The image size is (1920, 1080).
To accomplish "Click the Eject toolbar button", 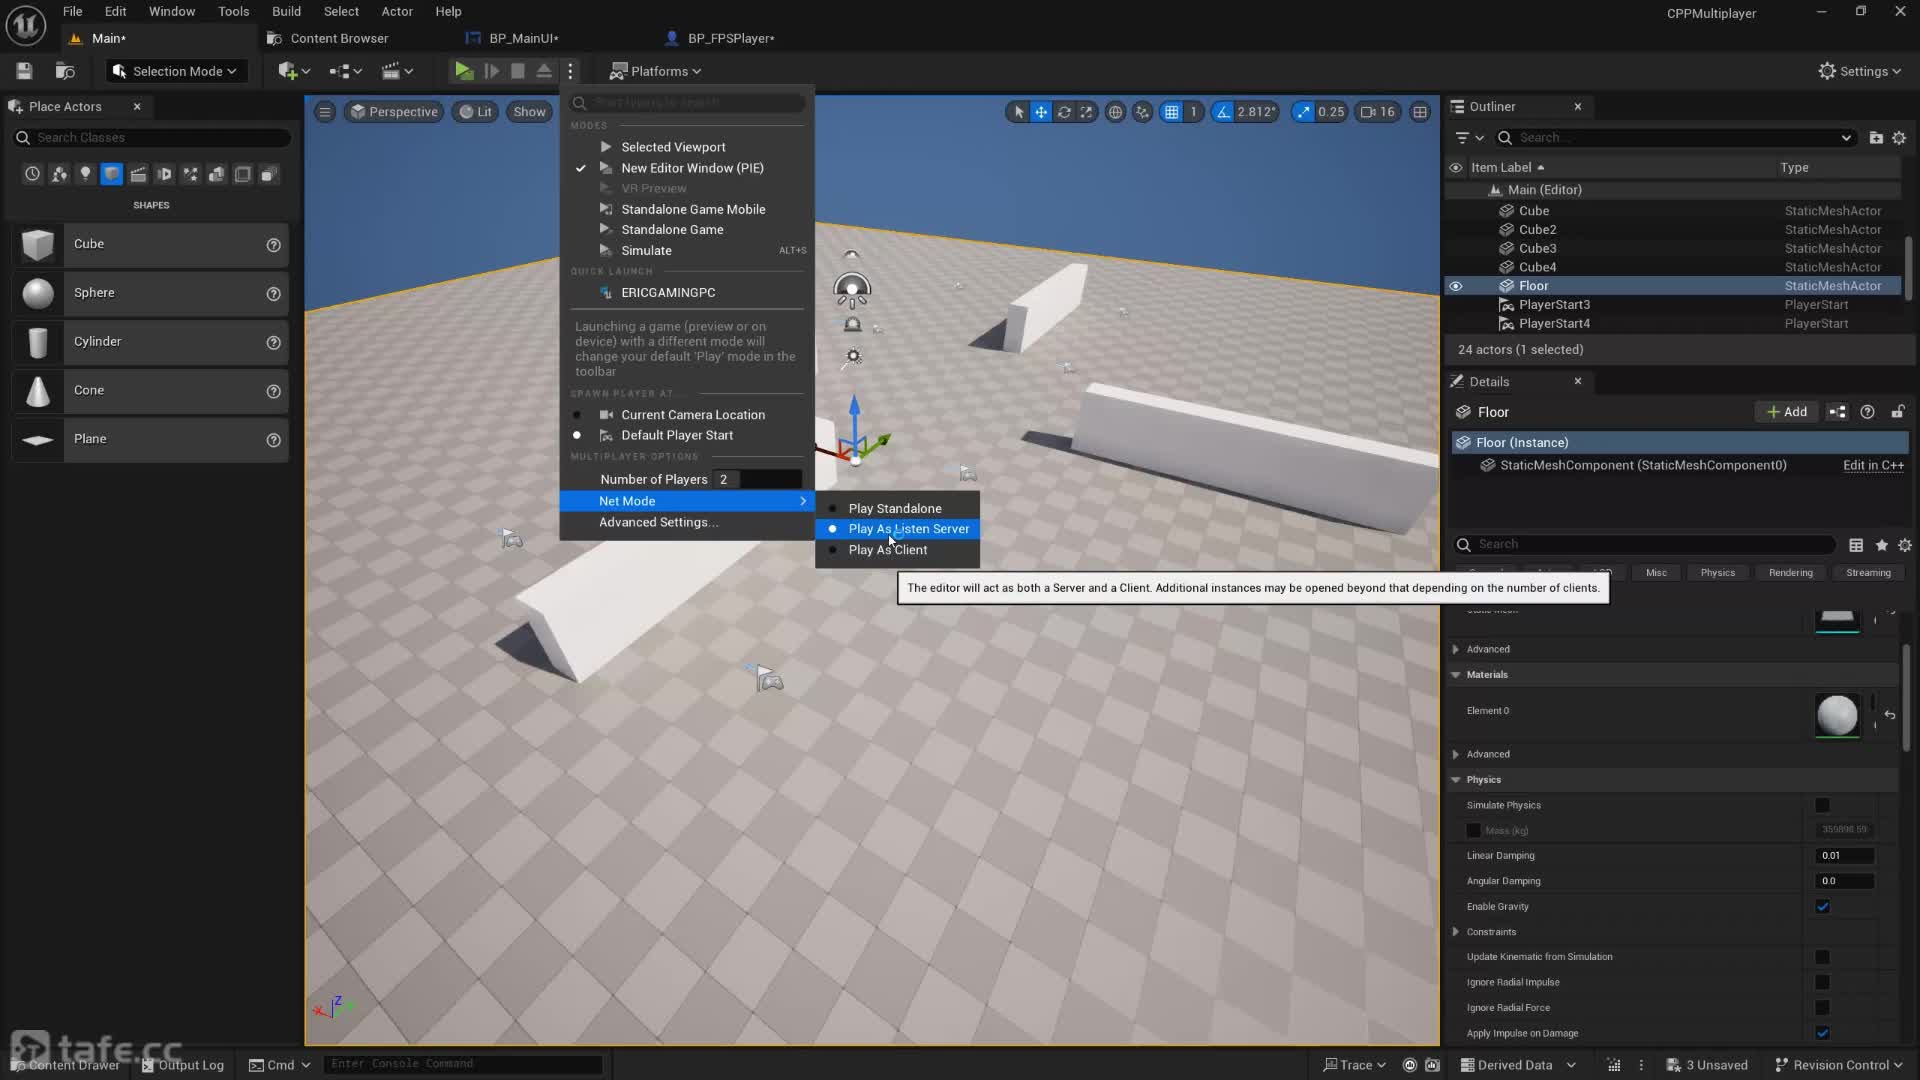I will pos(543,71).
